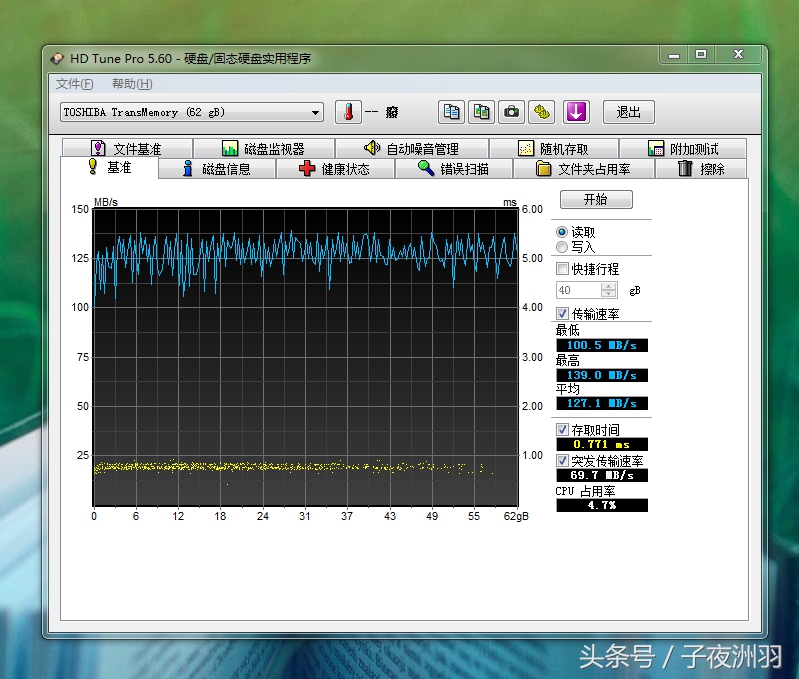Screen dimensions: 799x679
Task: Click the short stroke size spinner arrows
Action: pos(609,290)
